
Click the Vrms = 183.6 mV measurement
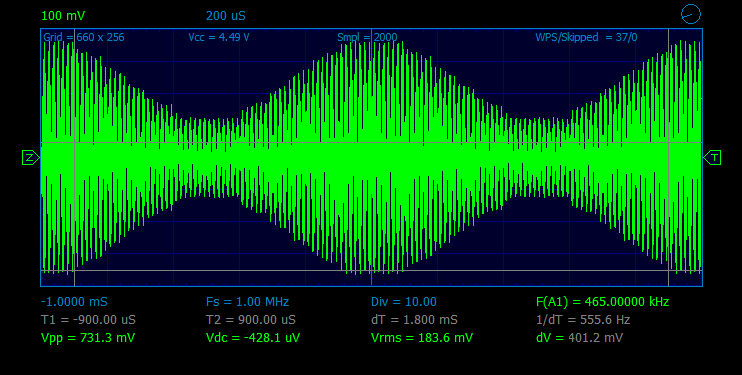(x=422, y=338)
